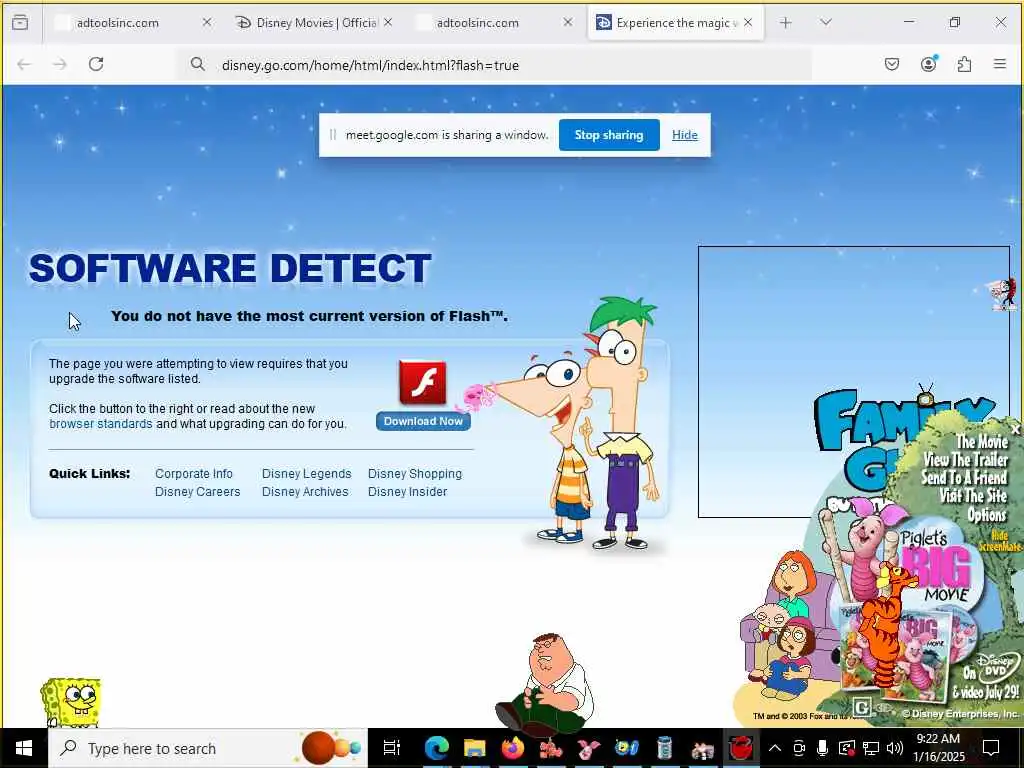Screen dimensions: 1024x768
Task: Open a new browser tab
Action: pyautogui.click(x=786, y=23)
